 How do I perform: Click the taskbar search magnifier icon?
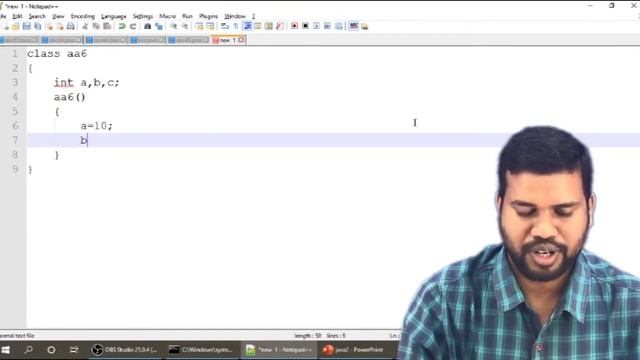tap(29, 350)
